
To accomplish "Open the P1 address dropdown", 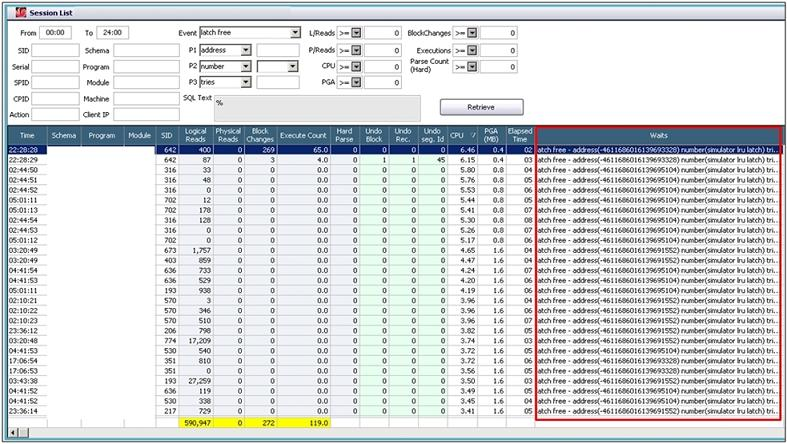I will 246,50.
